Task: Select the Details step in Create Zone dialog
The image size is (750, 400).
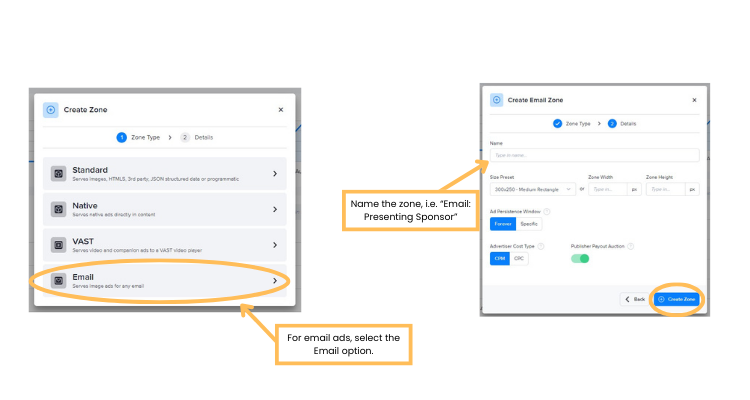Action: click(197, 137)
